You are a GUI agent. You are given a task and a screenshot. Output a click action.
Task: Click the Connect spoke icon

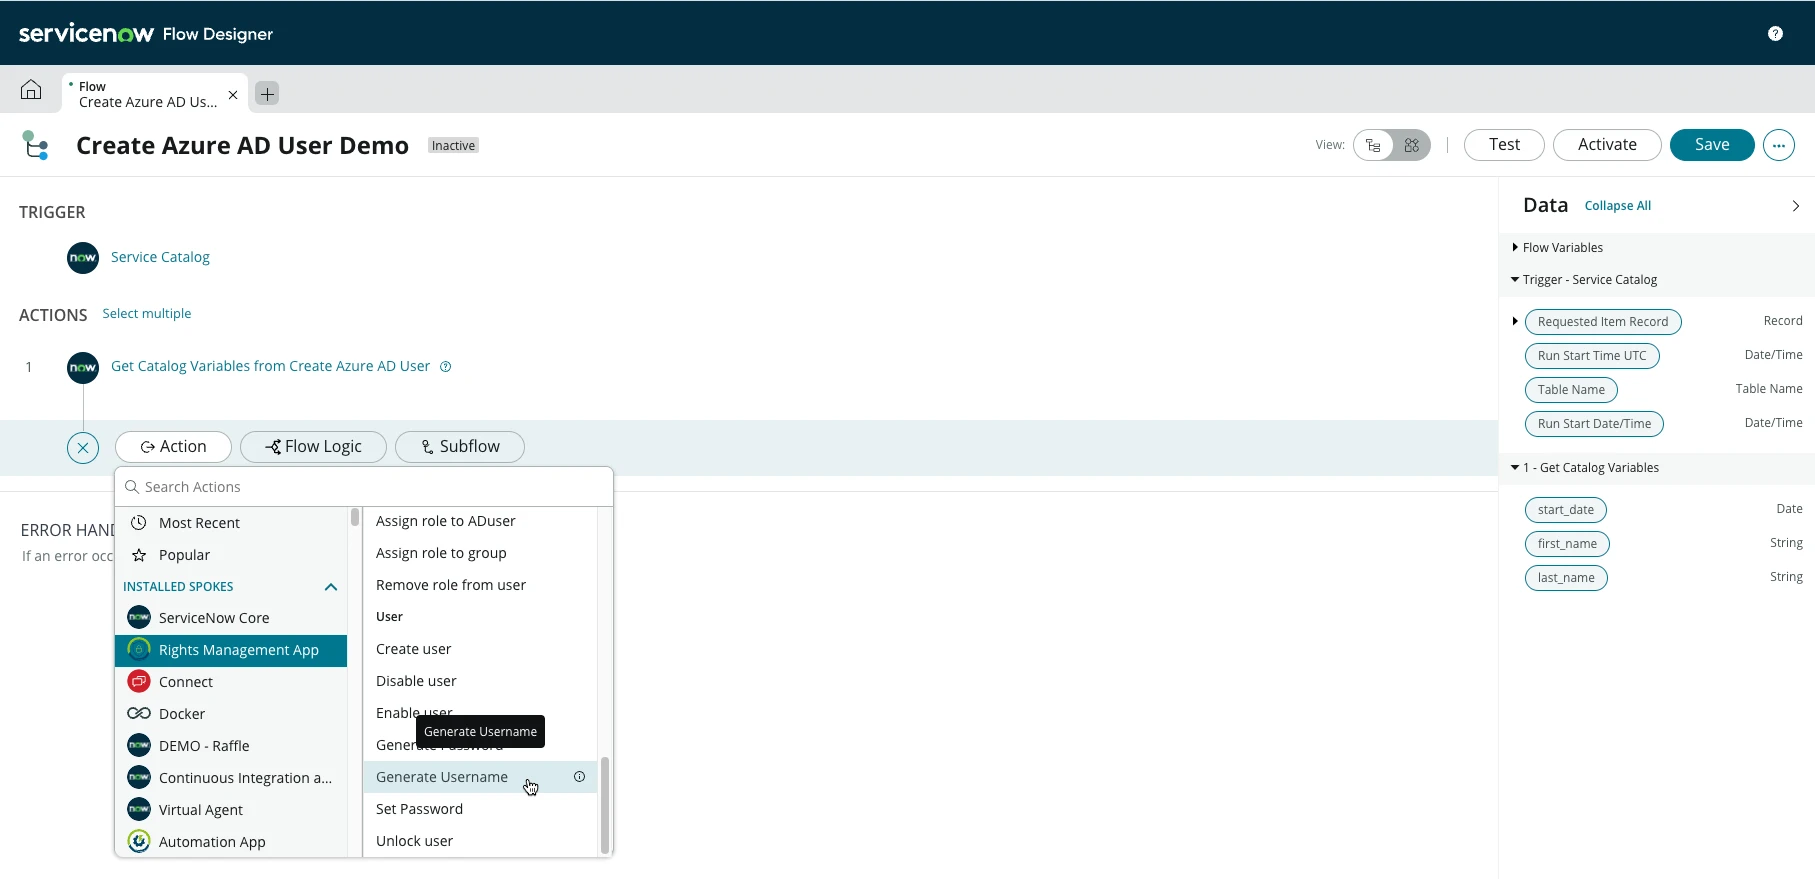139,682
